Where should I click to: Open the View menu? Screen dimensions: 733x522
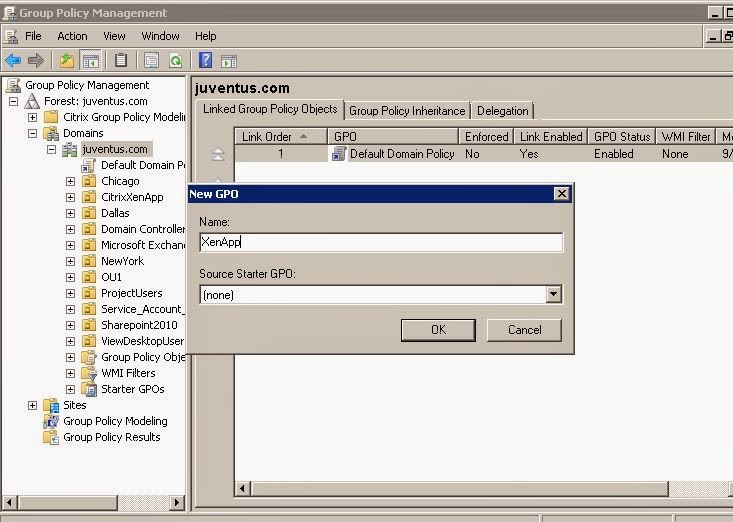click(115, 36)
